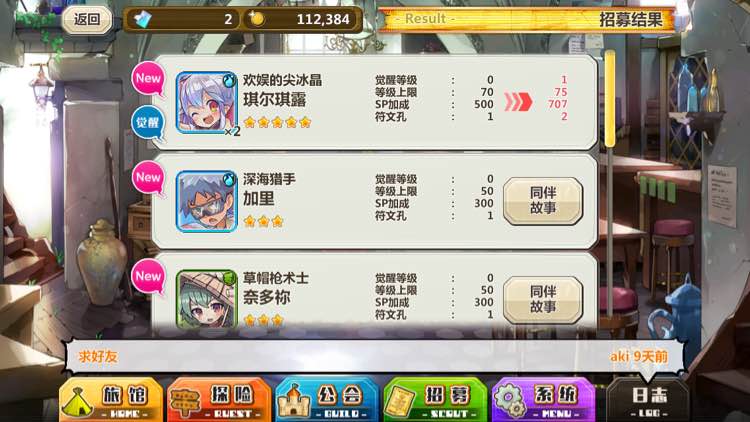The height and width of the screenshot is (422, 750).
Task: Select 琪尔琪露 character portrait
Action: coord(207,103)
